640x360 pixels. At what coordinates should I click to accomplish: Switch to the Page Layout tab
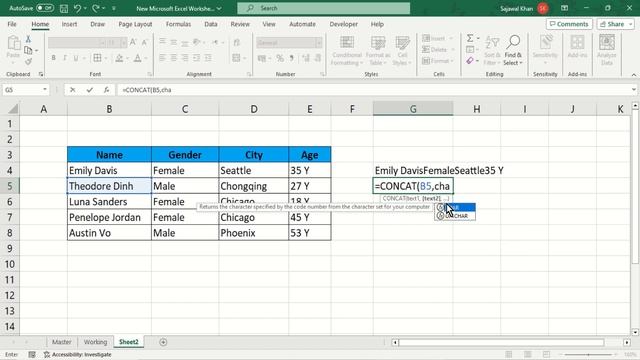[x=135, y=24]
